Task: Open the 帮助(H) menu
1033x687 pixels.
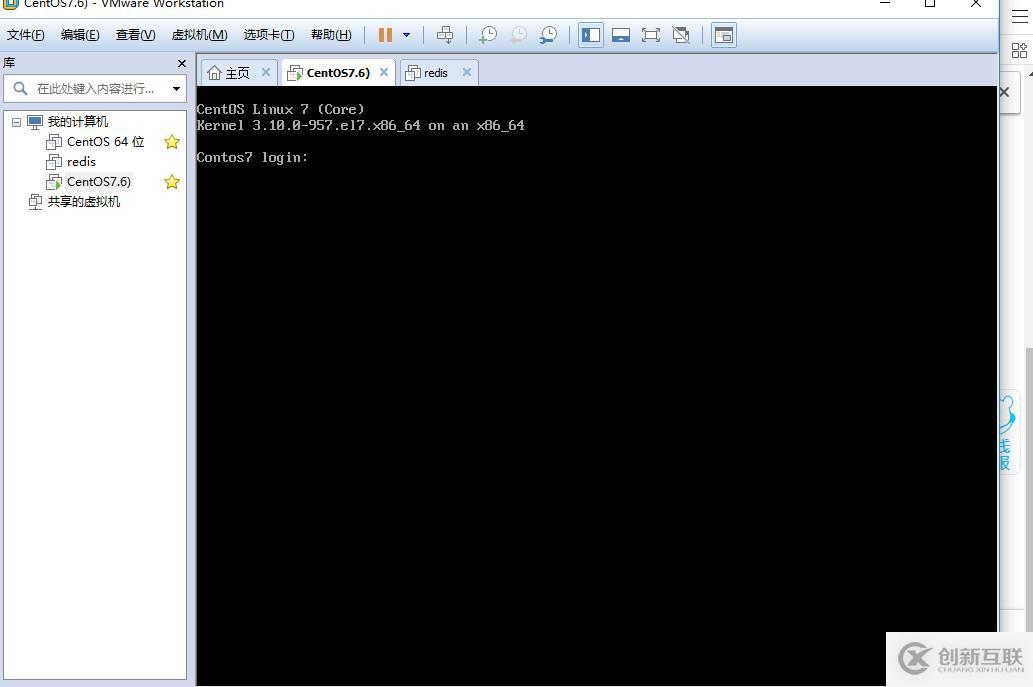Action: 331,35
